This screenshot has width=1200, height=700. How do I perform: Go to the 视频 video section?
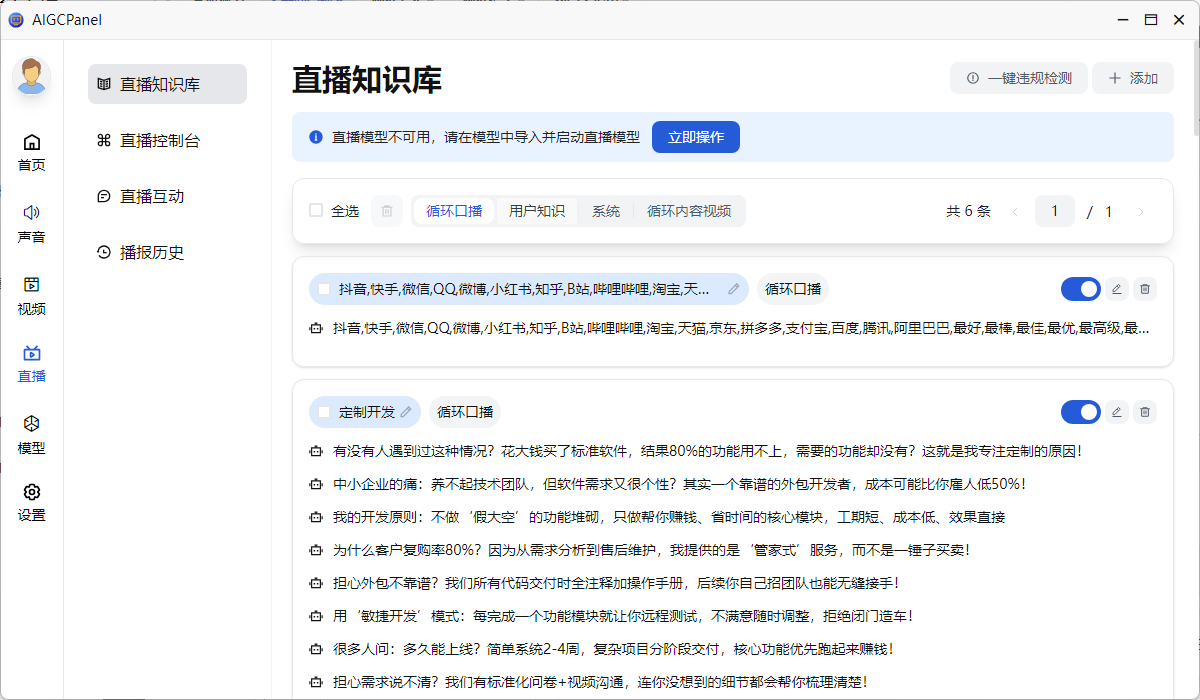point(32,296)
